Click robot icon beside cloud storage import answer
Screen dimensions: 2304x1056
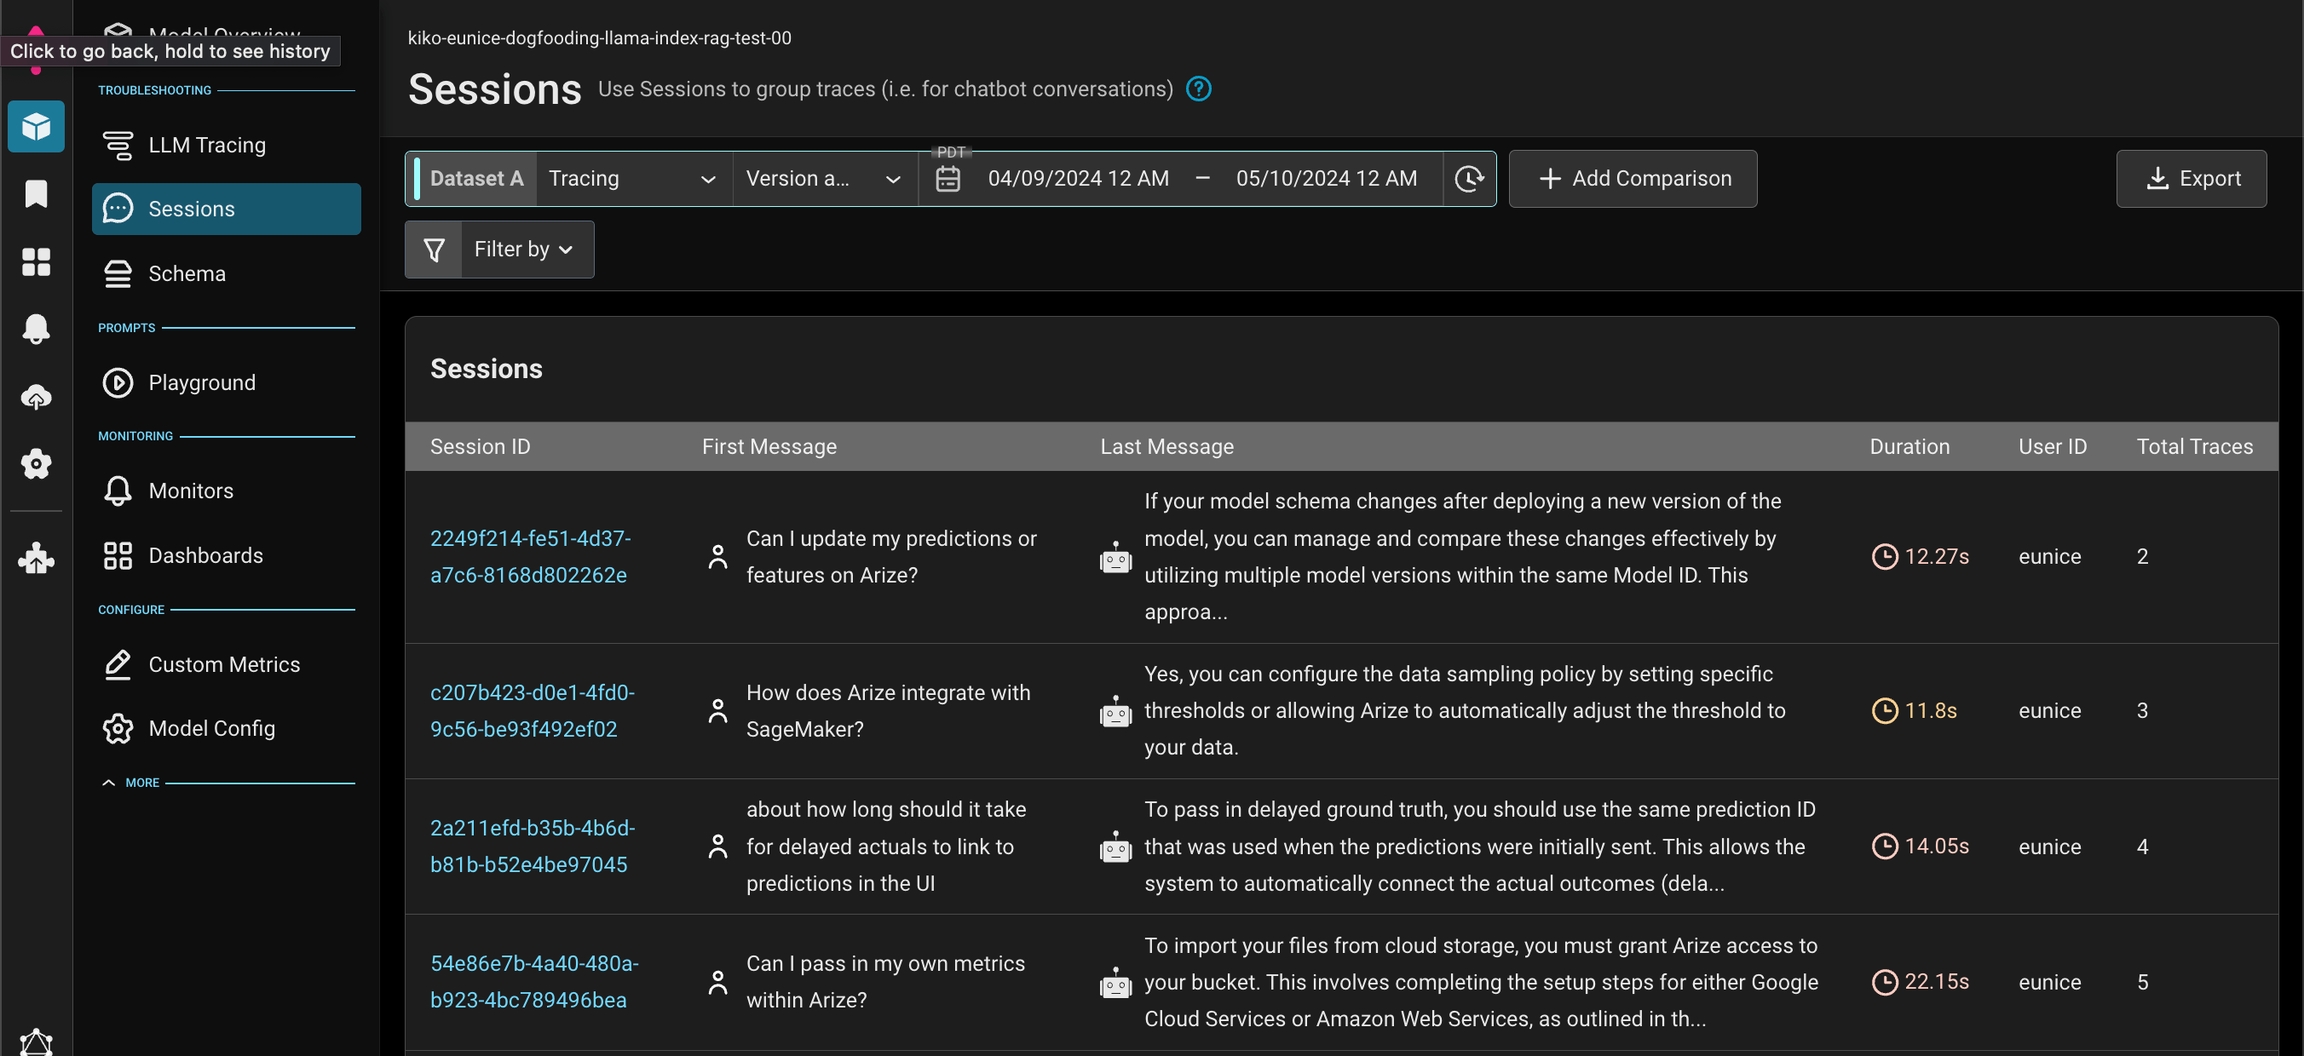(1115, 983)
